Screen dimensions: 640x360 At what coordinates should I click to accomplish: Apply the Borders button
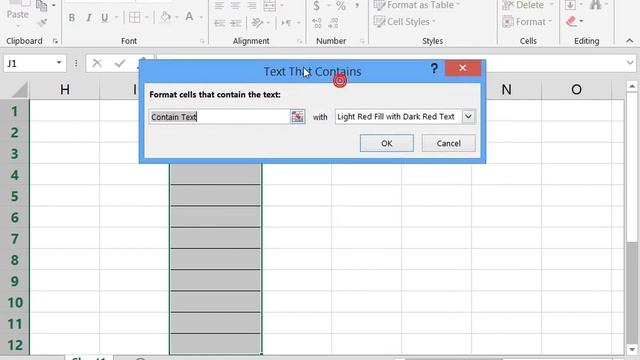(134, 18)
